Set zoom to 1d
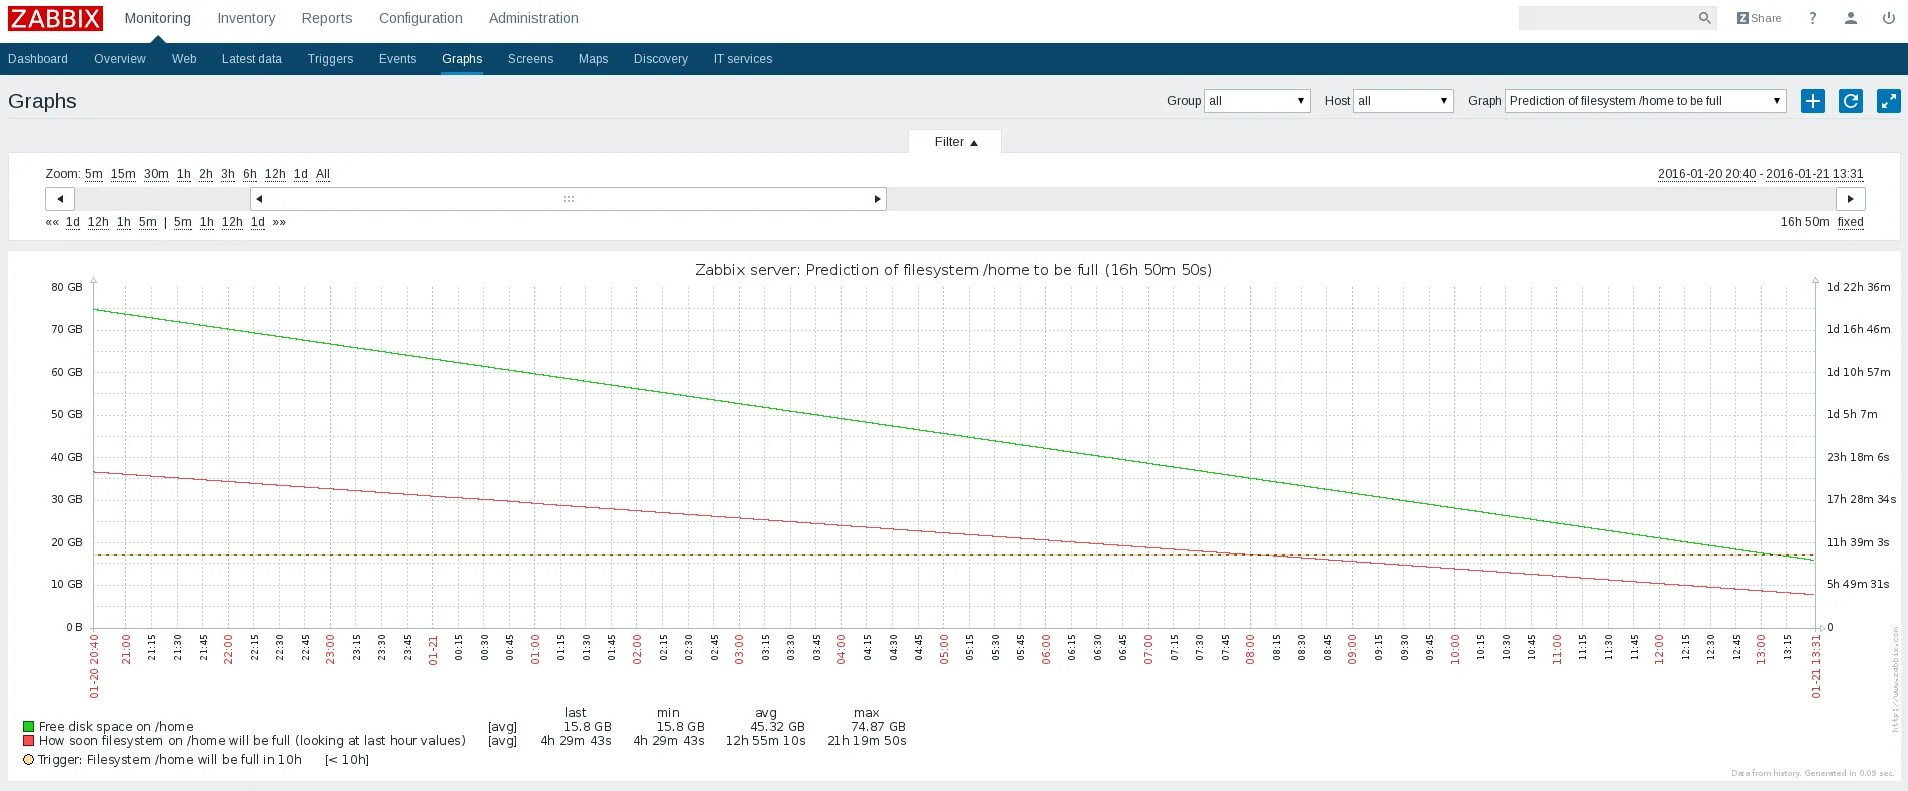1908x791 pixels. click(x=301, y=174)
